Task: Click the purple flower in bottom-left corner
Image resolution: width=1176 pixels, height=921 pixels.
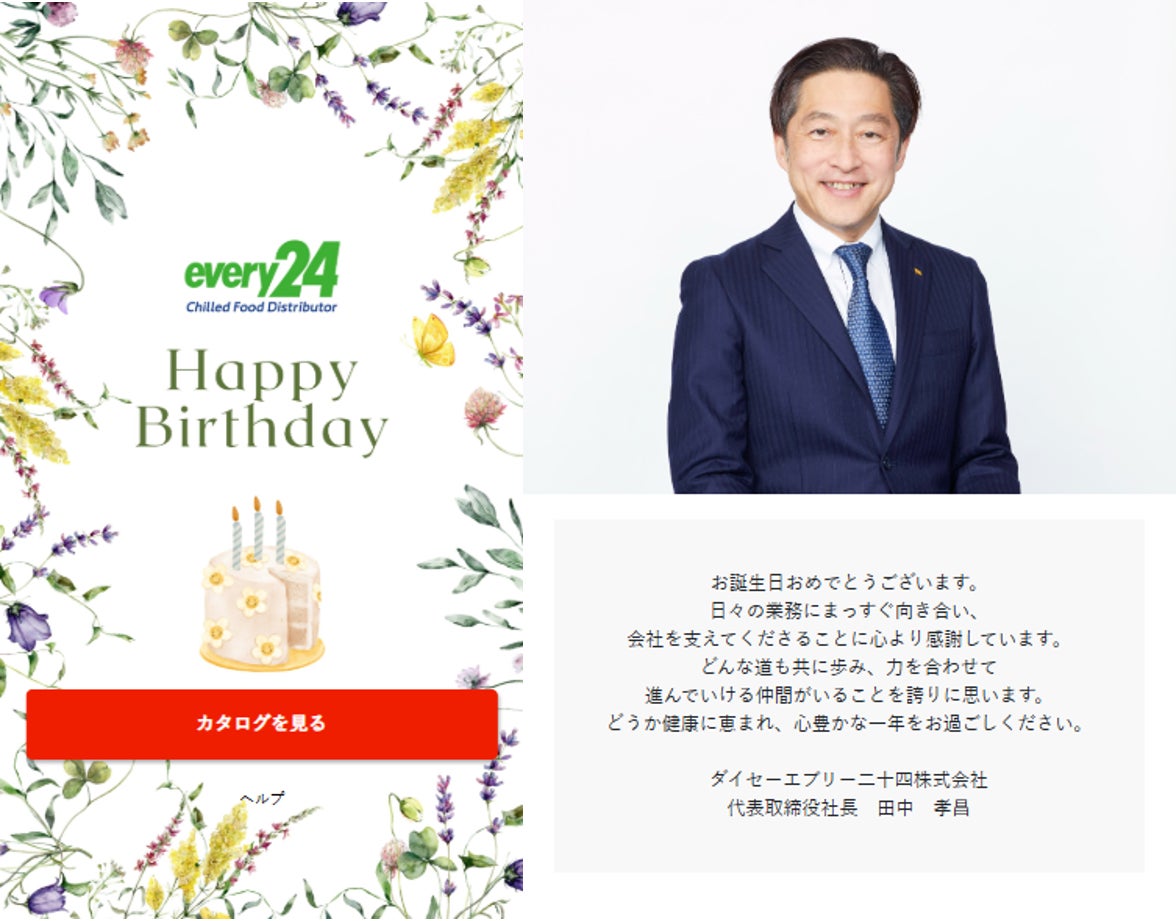Action: pos(46,898)
